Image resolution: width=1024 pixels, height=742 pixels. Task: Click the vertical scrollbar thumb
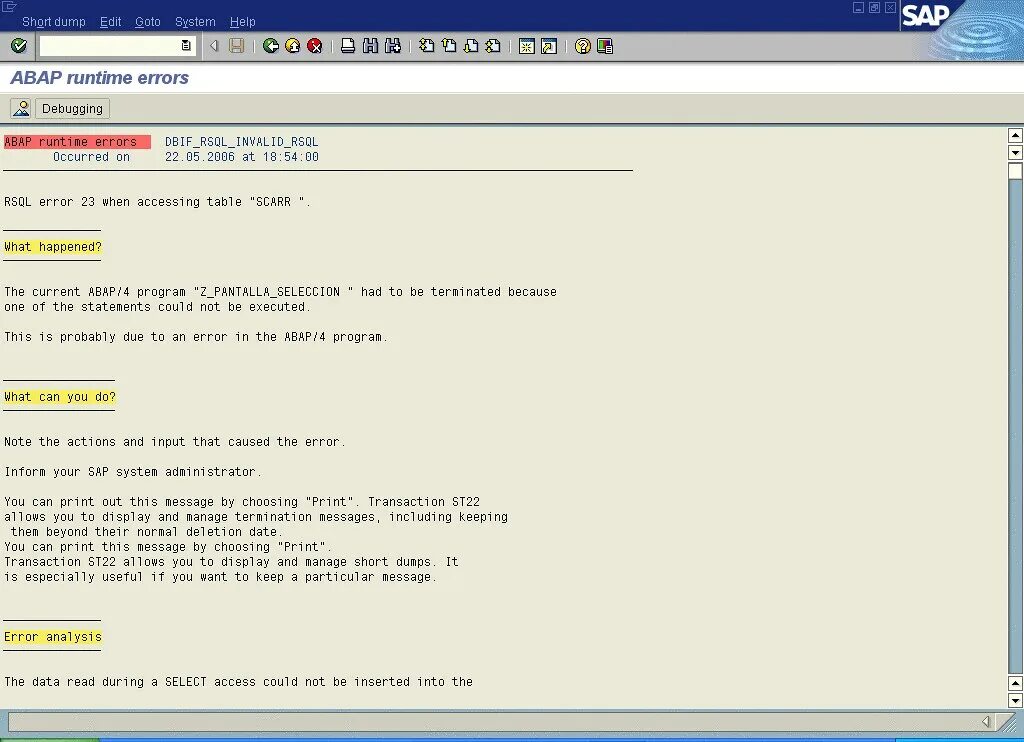1015,171
